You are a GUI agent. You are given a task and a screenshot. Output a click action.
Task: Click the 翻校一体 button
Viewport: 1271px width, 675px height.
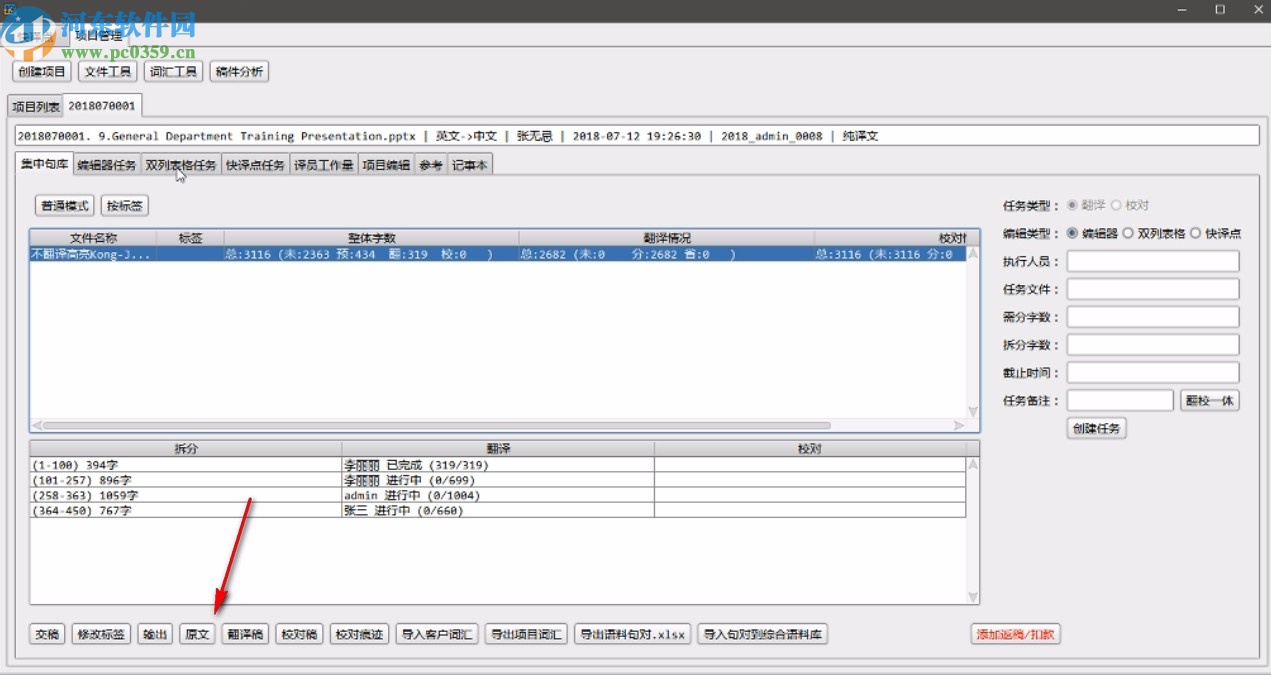coord(1210,401)
